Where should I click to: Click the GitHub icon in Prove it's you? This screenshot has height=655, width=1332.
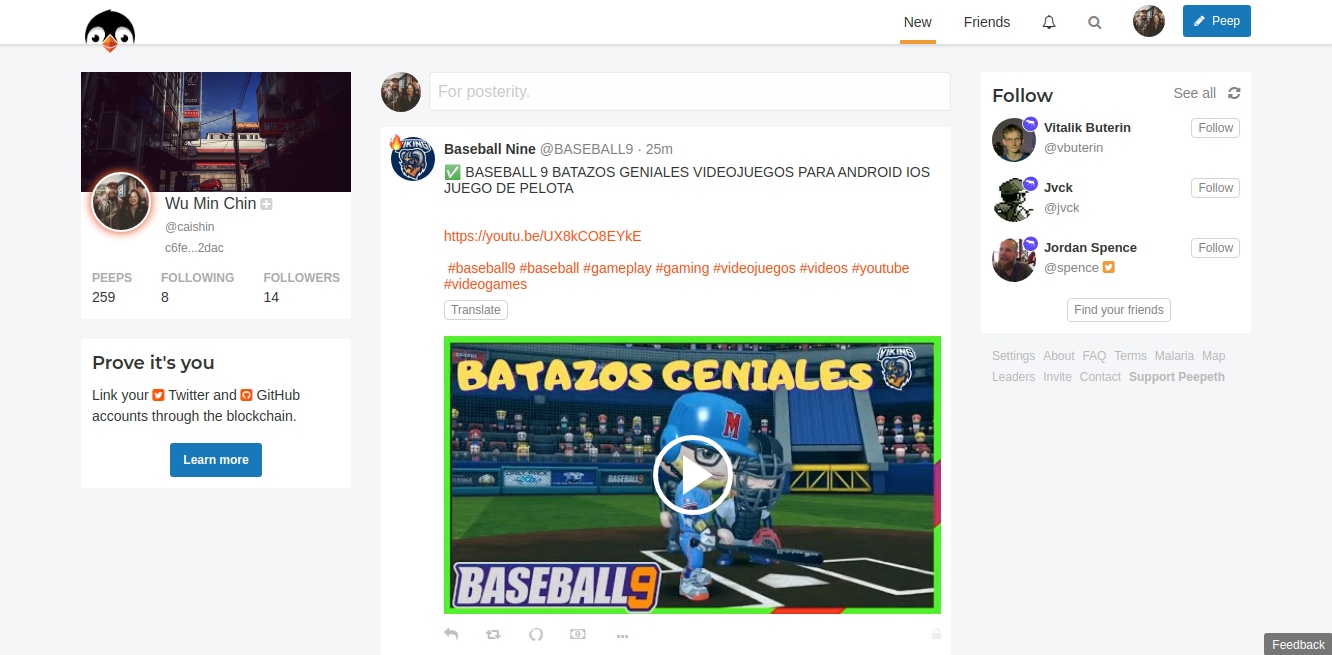click(246, 395)
